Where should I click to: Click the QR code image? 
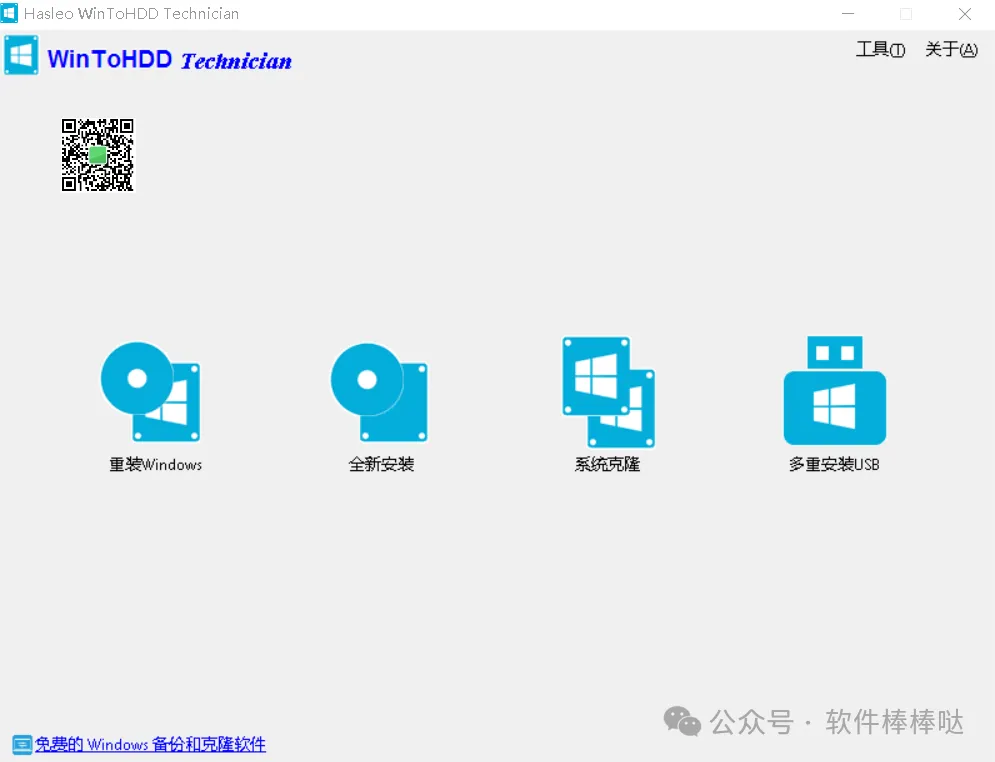click(x=98, y=154)
